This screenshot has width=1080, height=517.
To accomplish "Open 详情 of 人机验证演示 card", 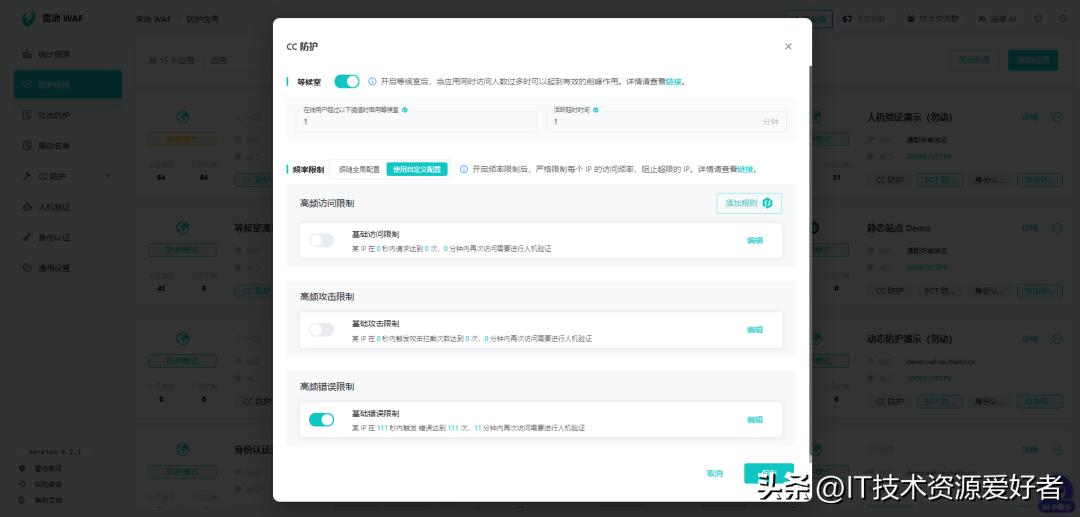I will [x=1030, y=117].
